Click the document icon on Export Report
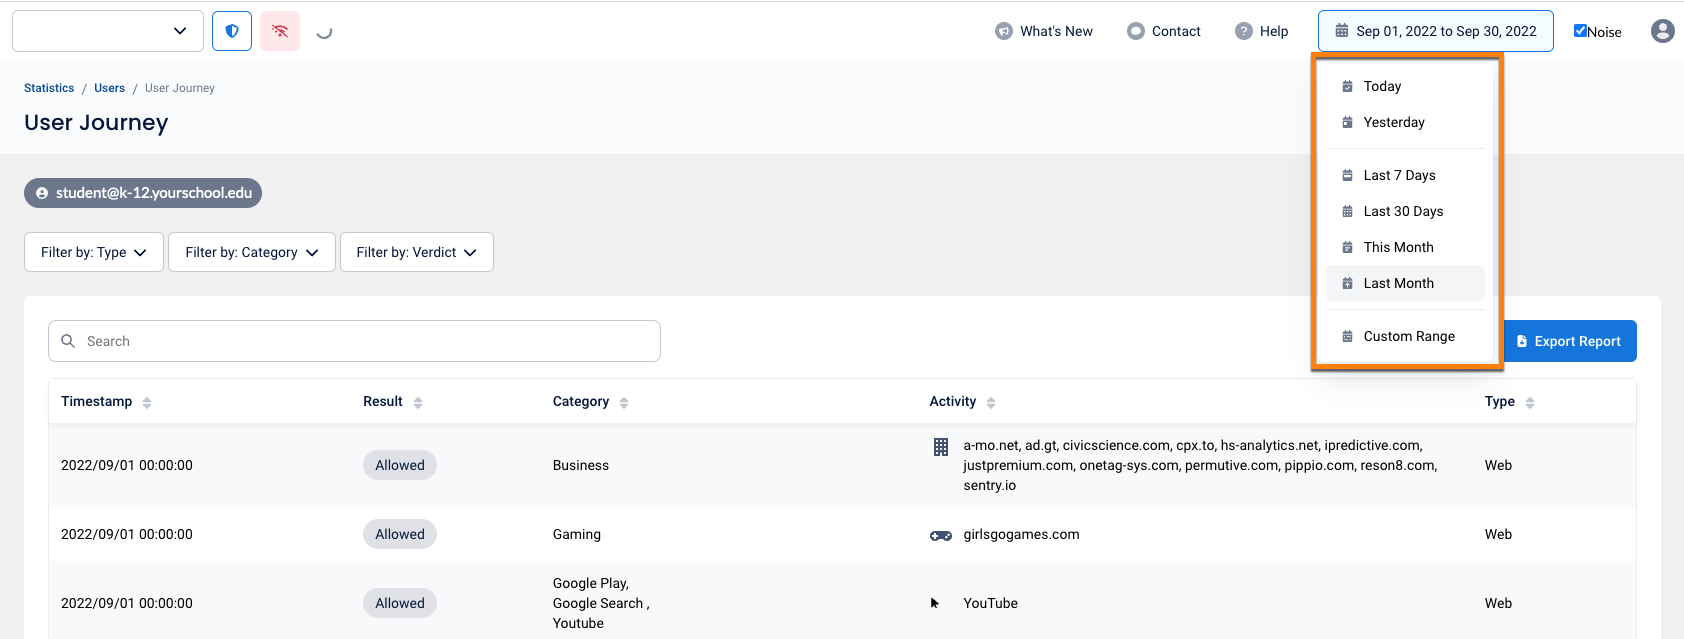 [1522, 341]
